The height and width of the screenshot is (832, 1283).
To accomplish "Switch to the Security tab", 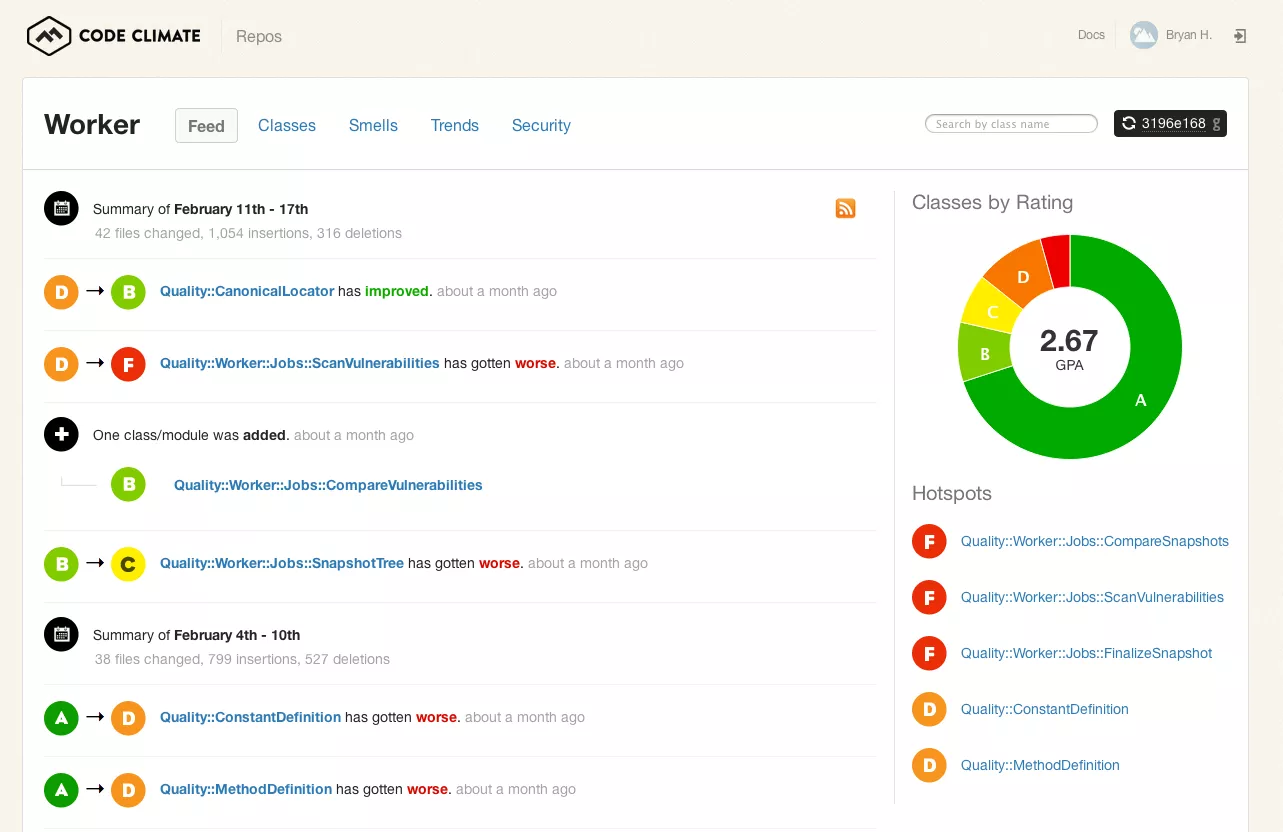I will (541, 125).
